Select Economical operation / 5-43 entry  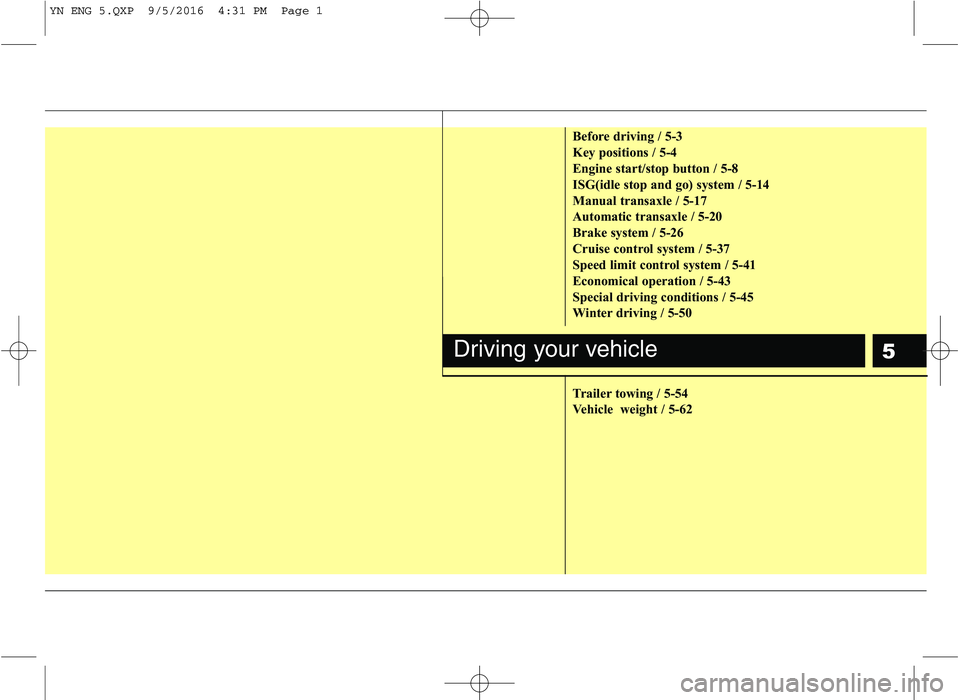click(650, 281)
